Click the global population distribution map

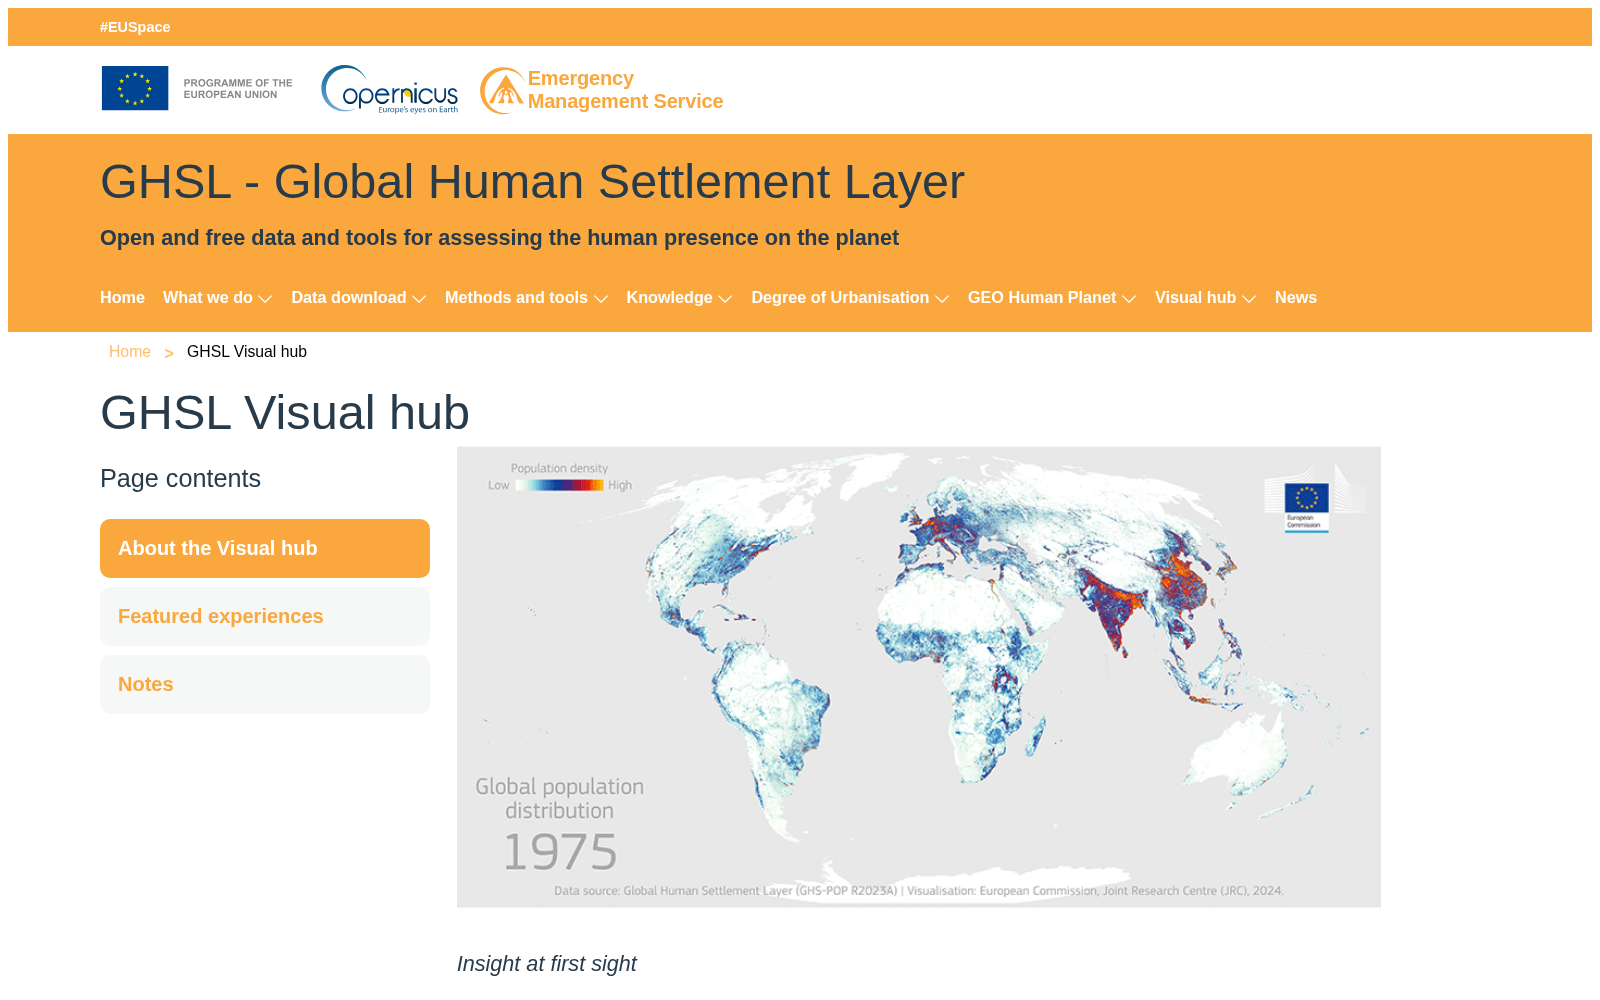click(x=919, y=677)
